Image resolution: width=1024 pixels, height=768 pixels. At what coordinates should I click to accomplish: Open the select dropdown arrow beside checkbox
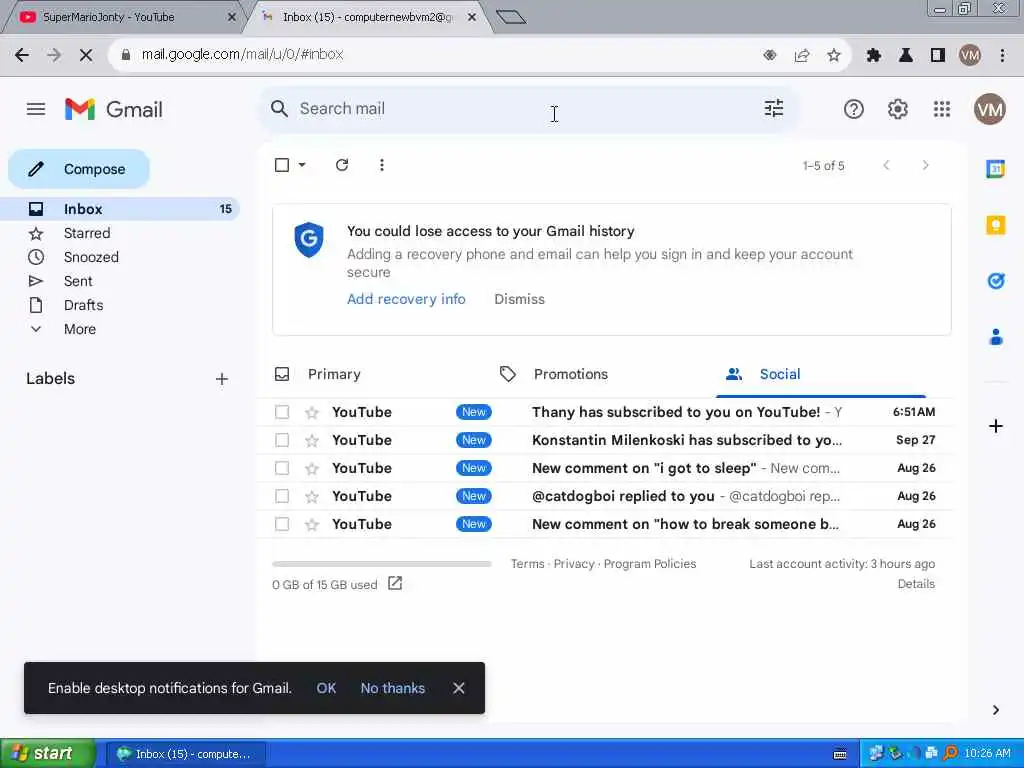tap(302, 165)
